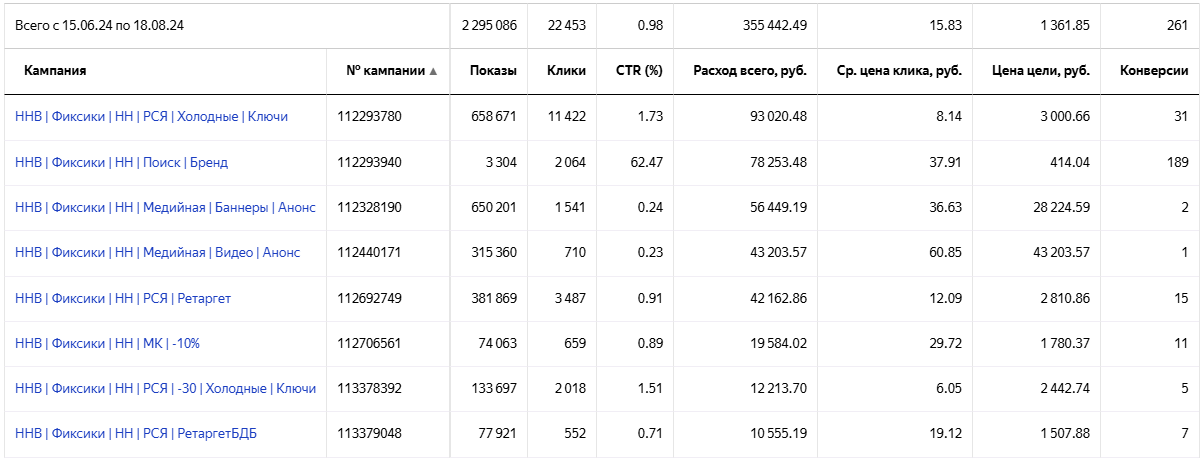Screen dimensions: 1204x459
Task: Open Медийная | Видео | Анонс campaign
Action: click(157, 253)
